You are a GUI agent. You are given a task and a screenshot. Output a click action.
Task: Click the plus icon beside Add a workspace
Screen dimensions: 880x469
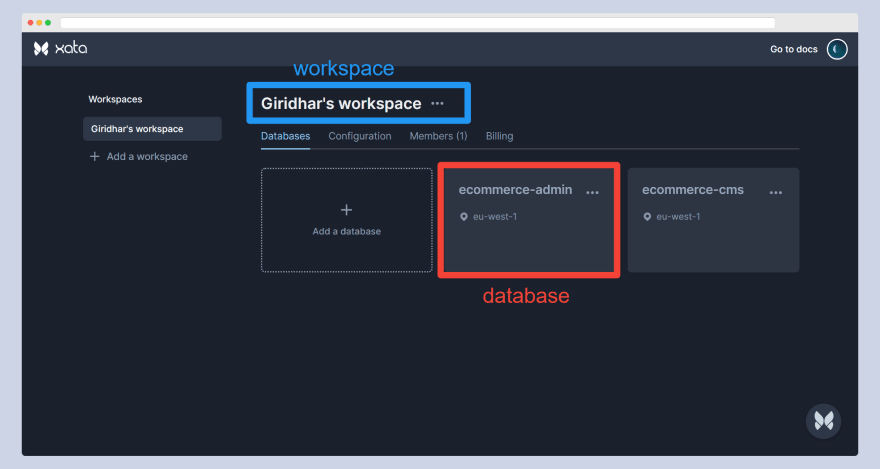coord(95,157)
